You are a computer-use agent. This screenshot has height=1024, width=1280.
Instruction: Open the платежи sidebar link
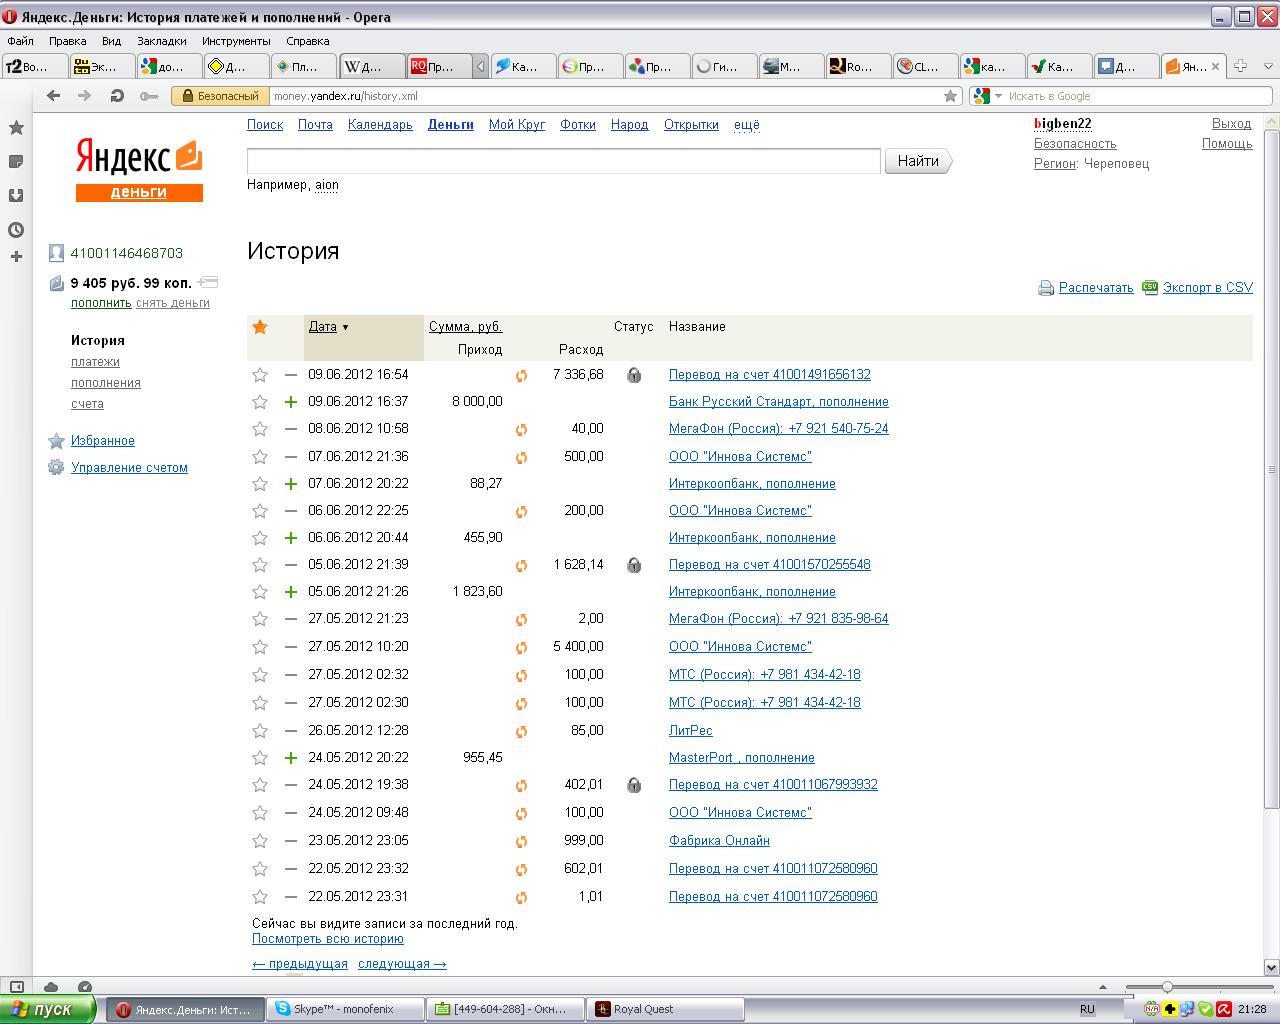(95, 362)
